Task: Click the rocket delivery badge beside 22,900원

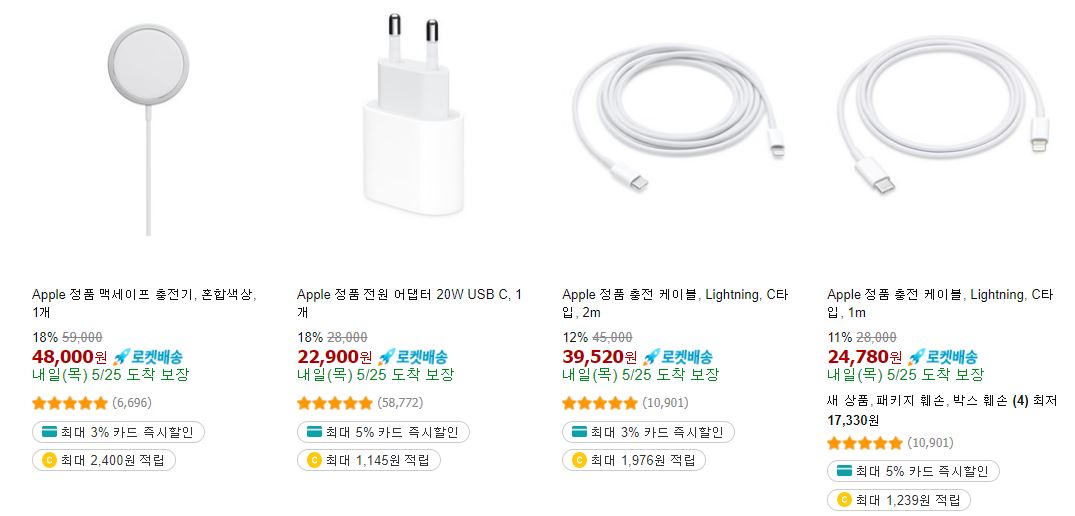Action: (x=413, y=356)
